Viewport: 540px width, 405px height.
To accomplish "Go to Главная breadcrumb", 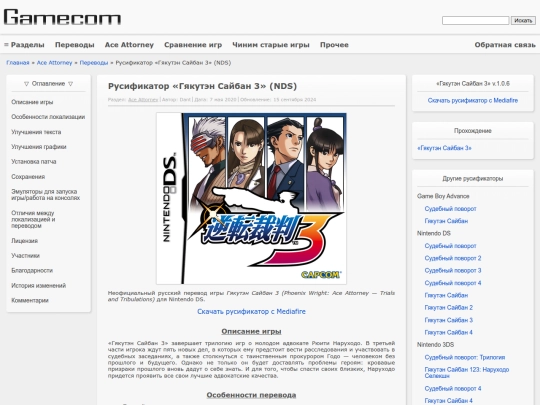I will tap(18, 63).
